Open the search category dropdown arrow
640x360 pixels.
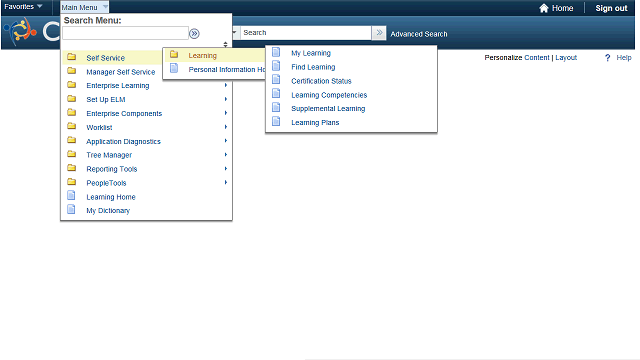point(234,32)
